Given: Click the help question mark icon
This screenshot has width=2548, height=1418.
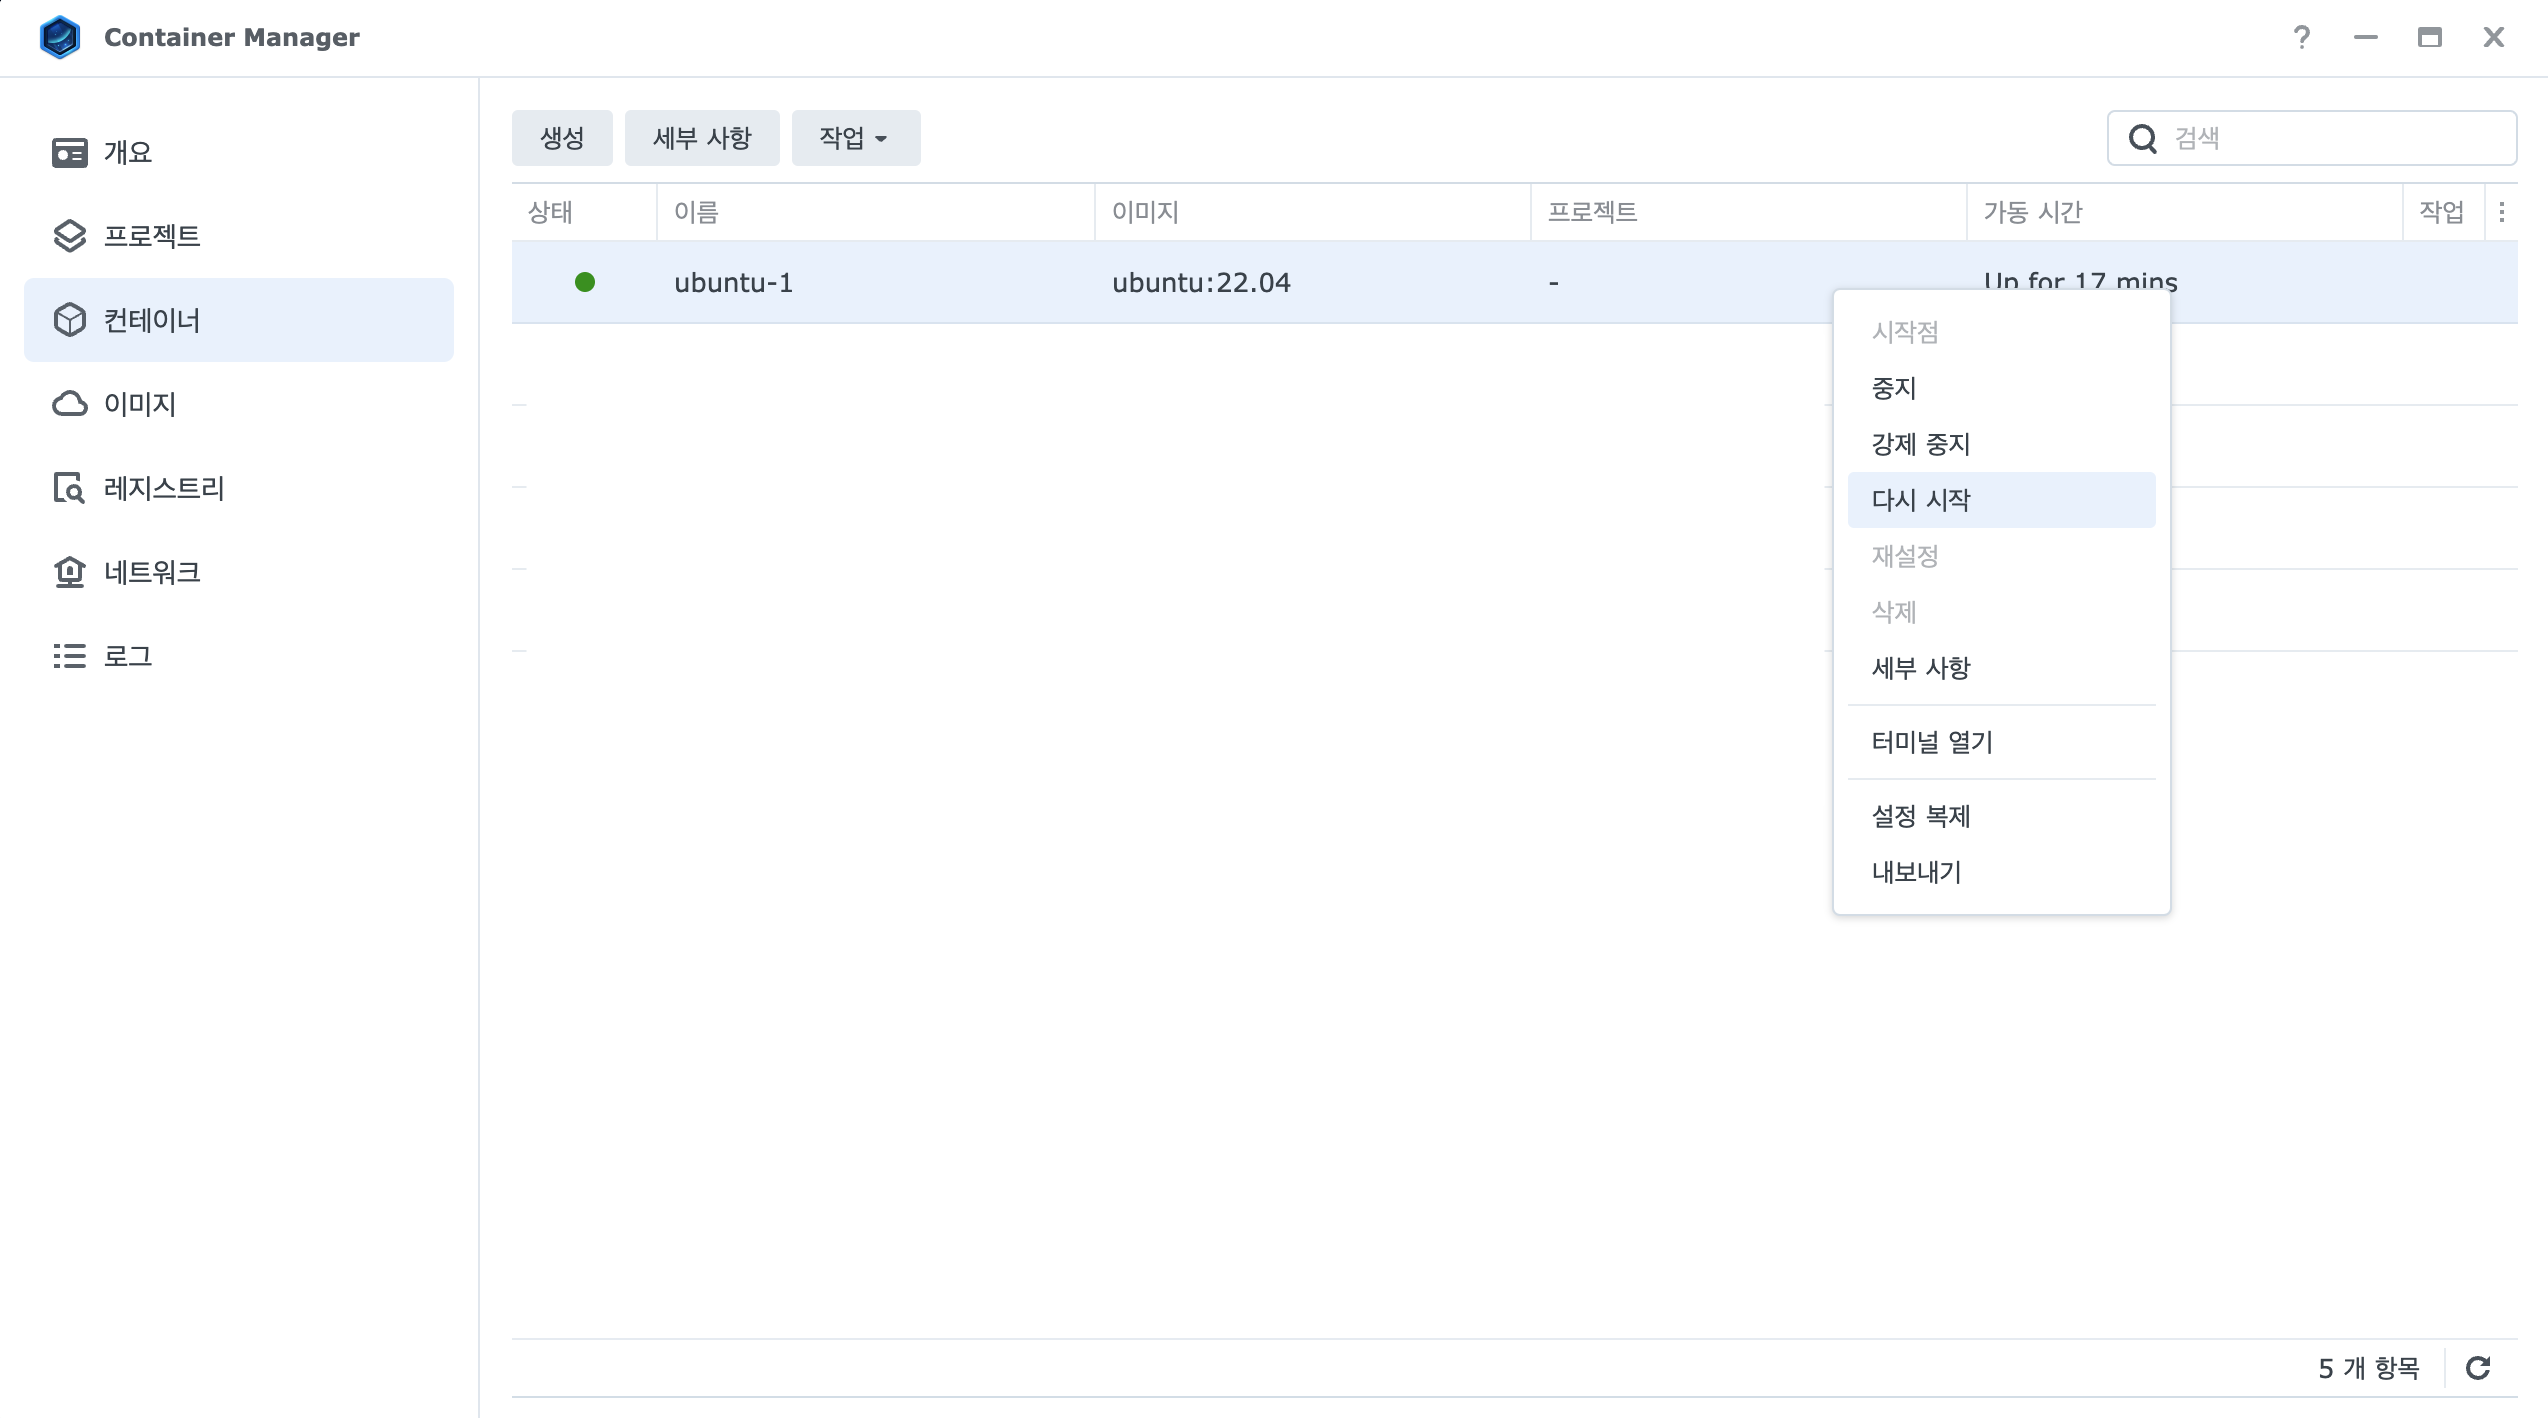Looking at the screenshot, I should pos(2301,37).
